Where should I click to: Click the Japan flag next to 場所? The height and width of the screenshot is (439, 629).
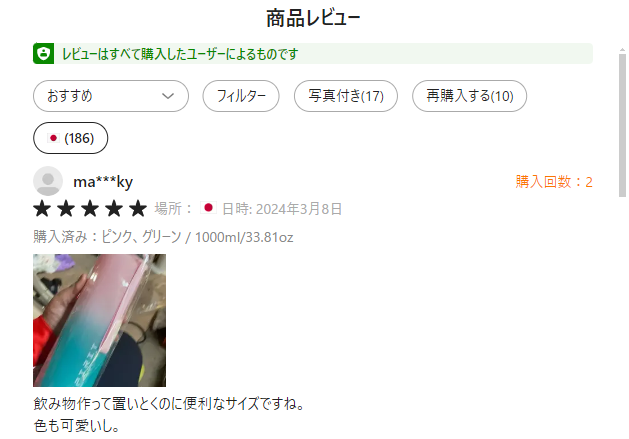(x=208, y=208)
